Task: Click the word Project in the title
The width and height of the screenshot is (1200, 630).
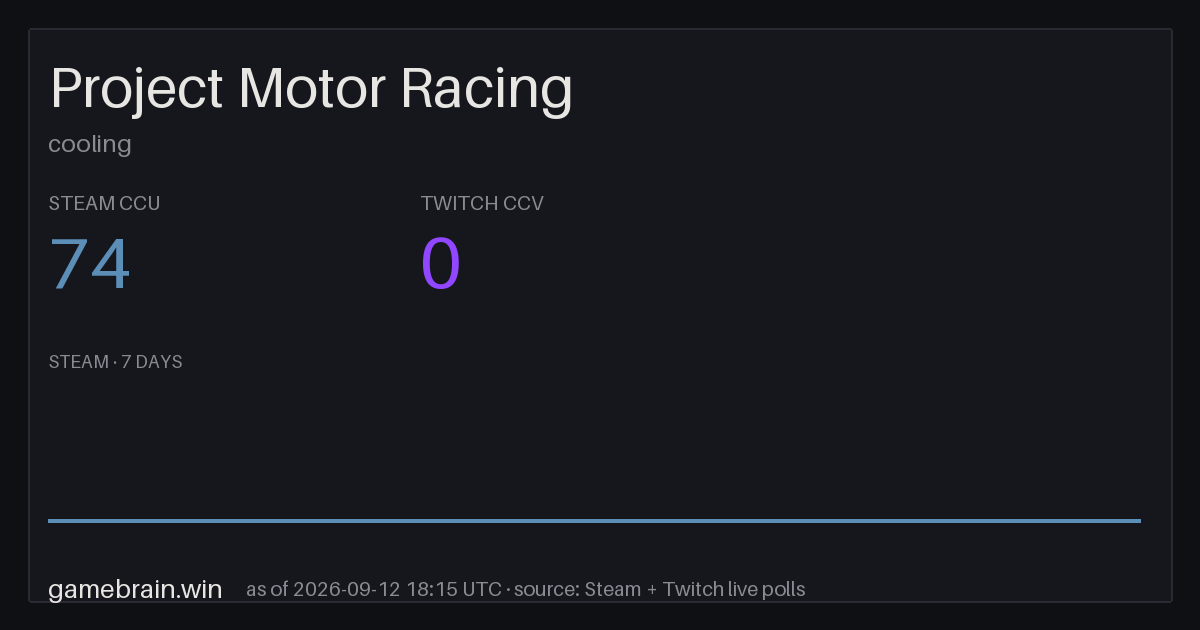Action: click(136, 90)
